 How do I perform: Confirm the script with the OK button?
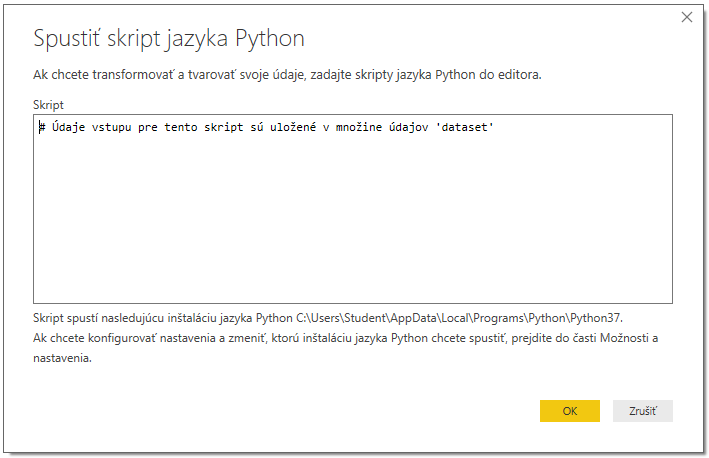569,411
